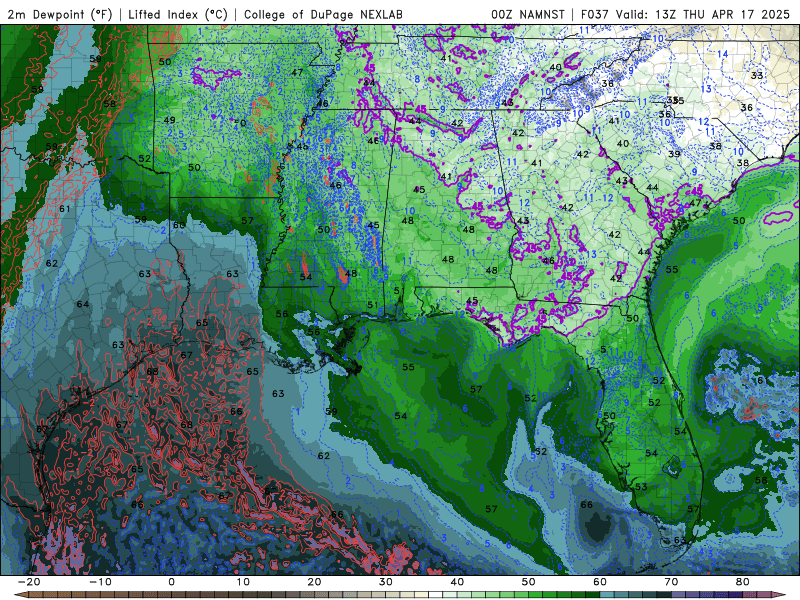This screenshot has height=600, width=800.
Task: Click the "64" dewpoint value on the map
Action: coord(83,304)
